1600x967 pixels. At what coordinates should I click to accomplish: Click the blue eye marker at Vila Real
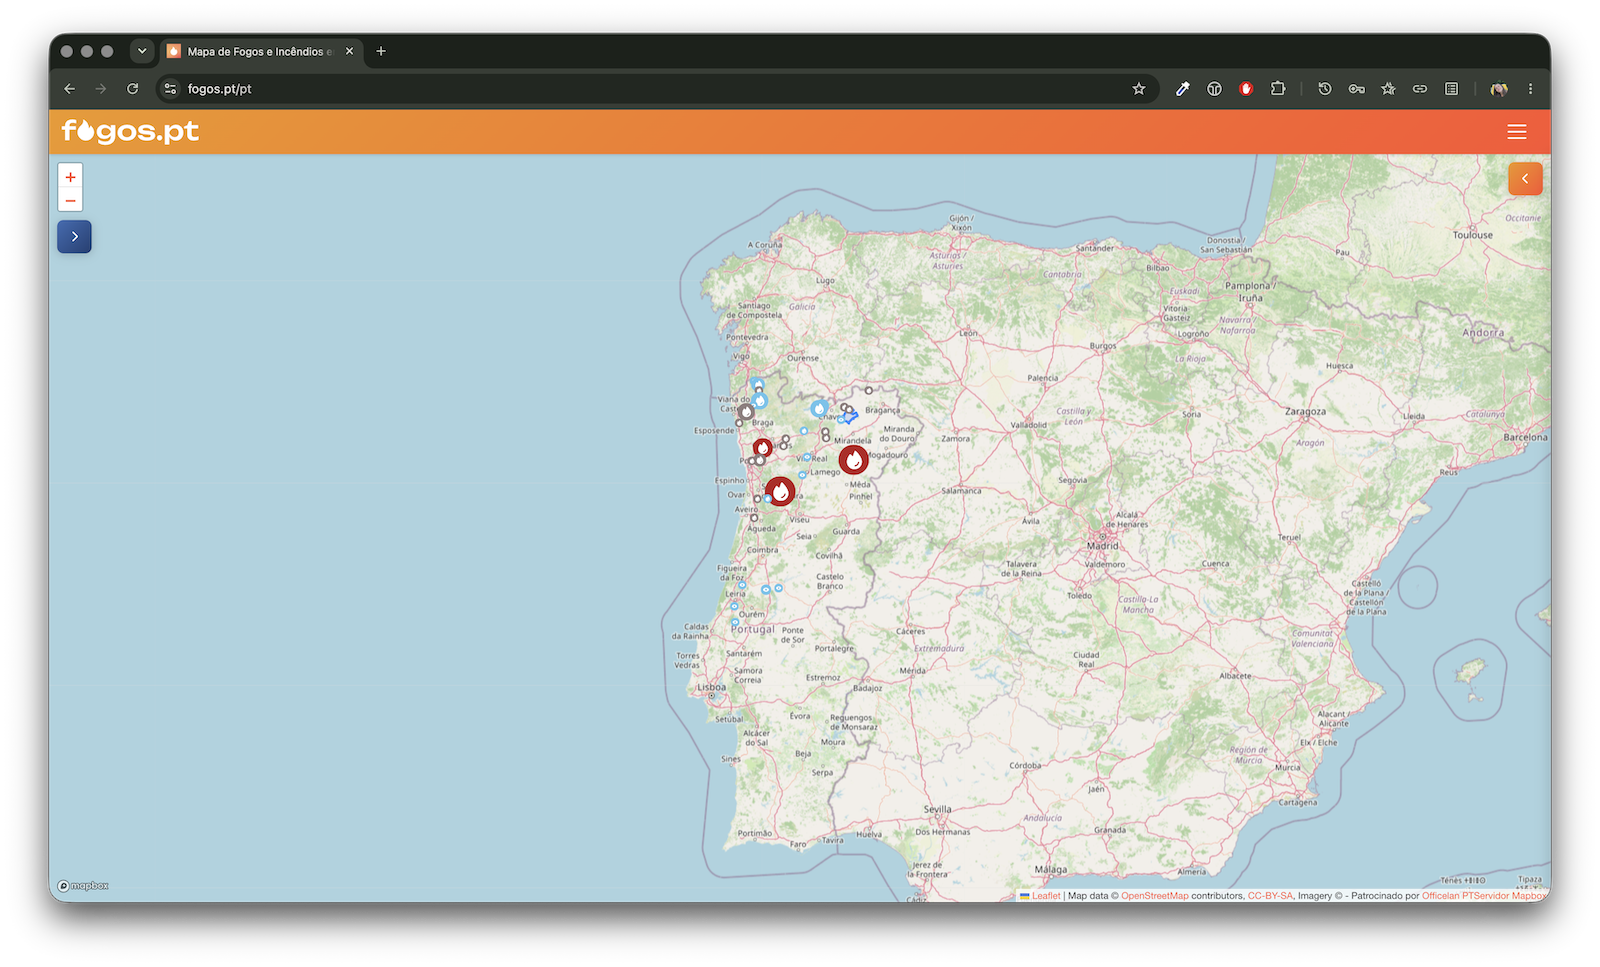tap(807, 457)
